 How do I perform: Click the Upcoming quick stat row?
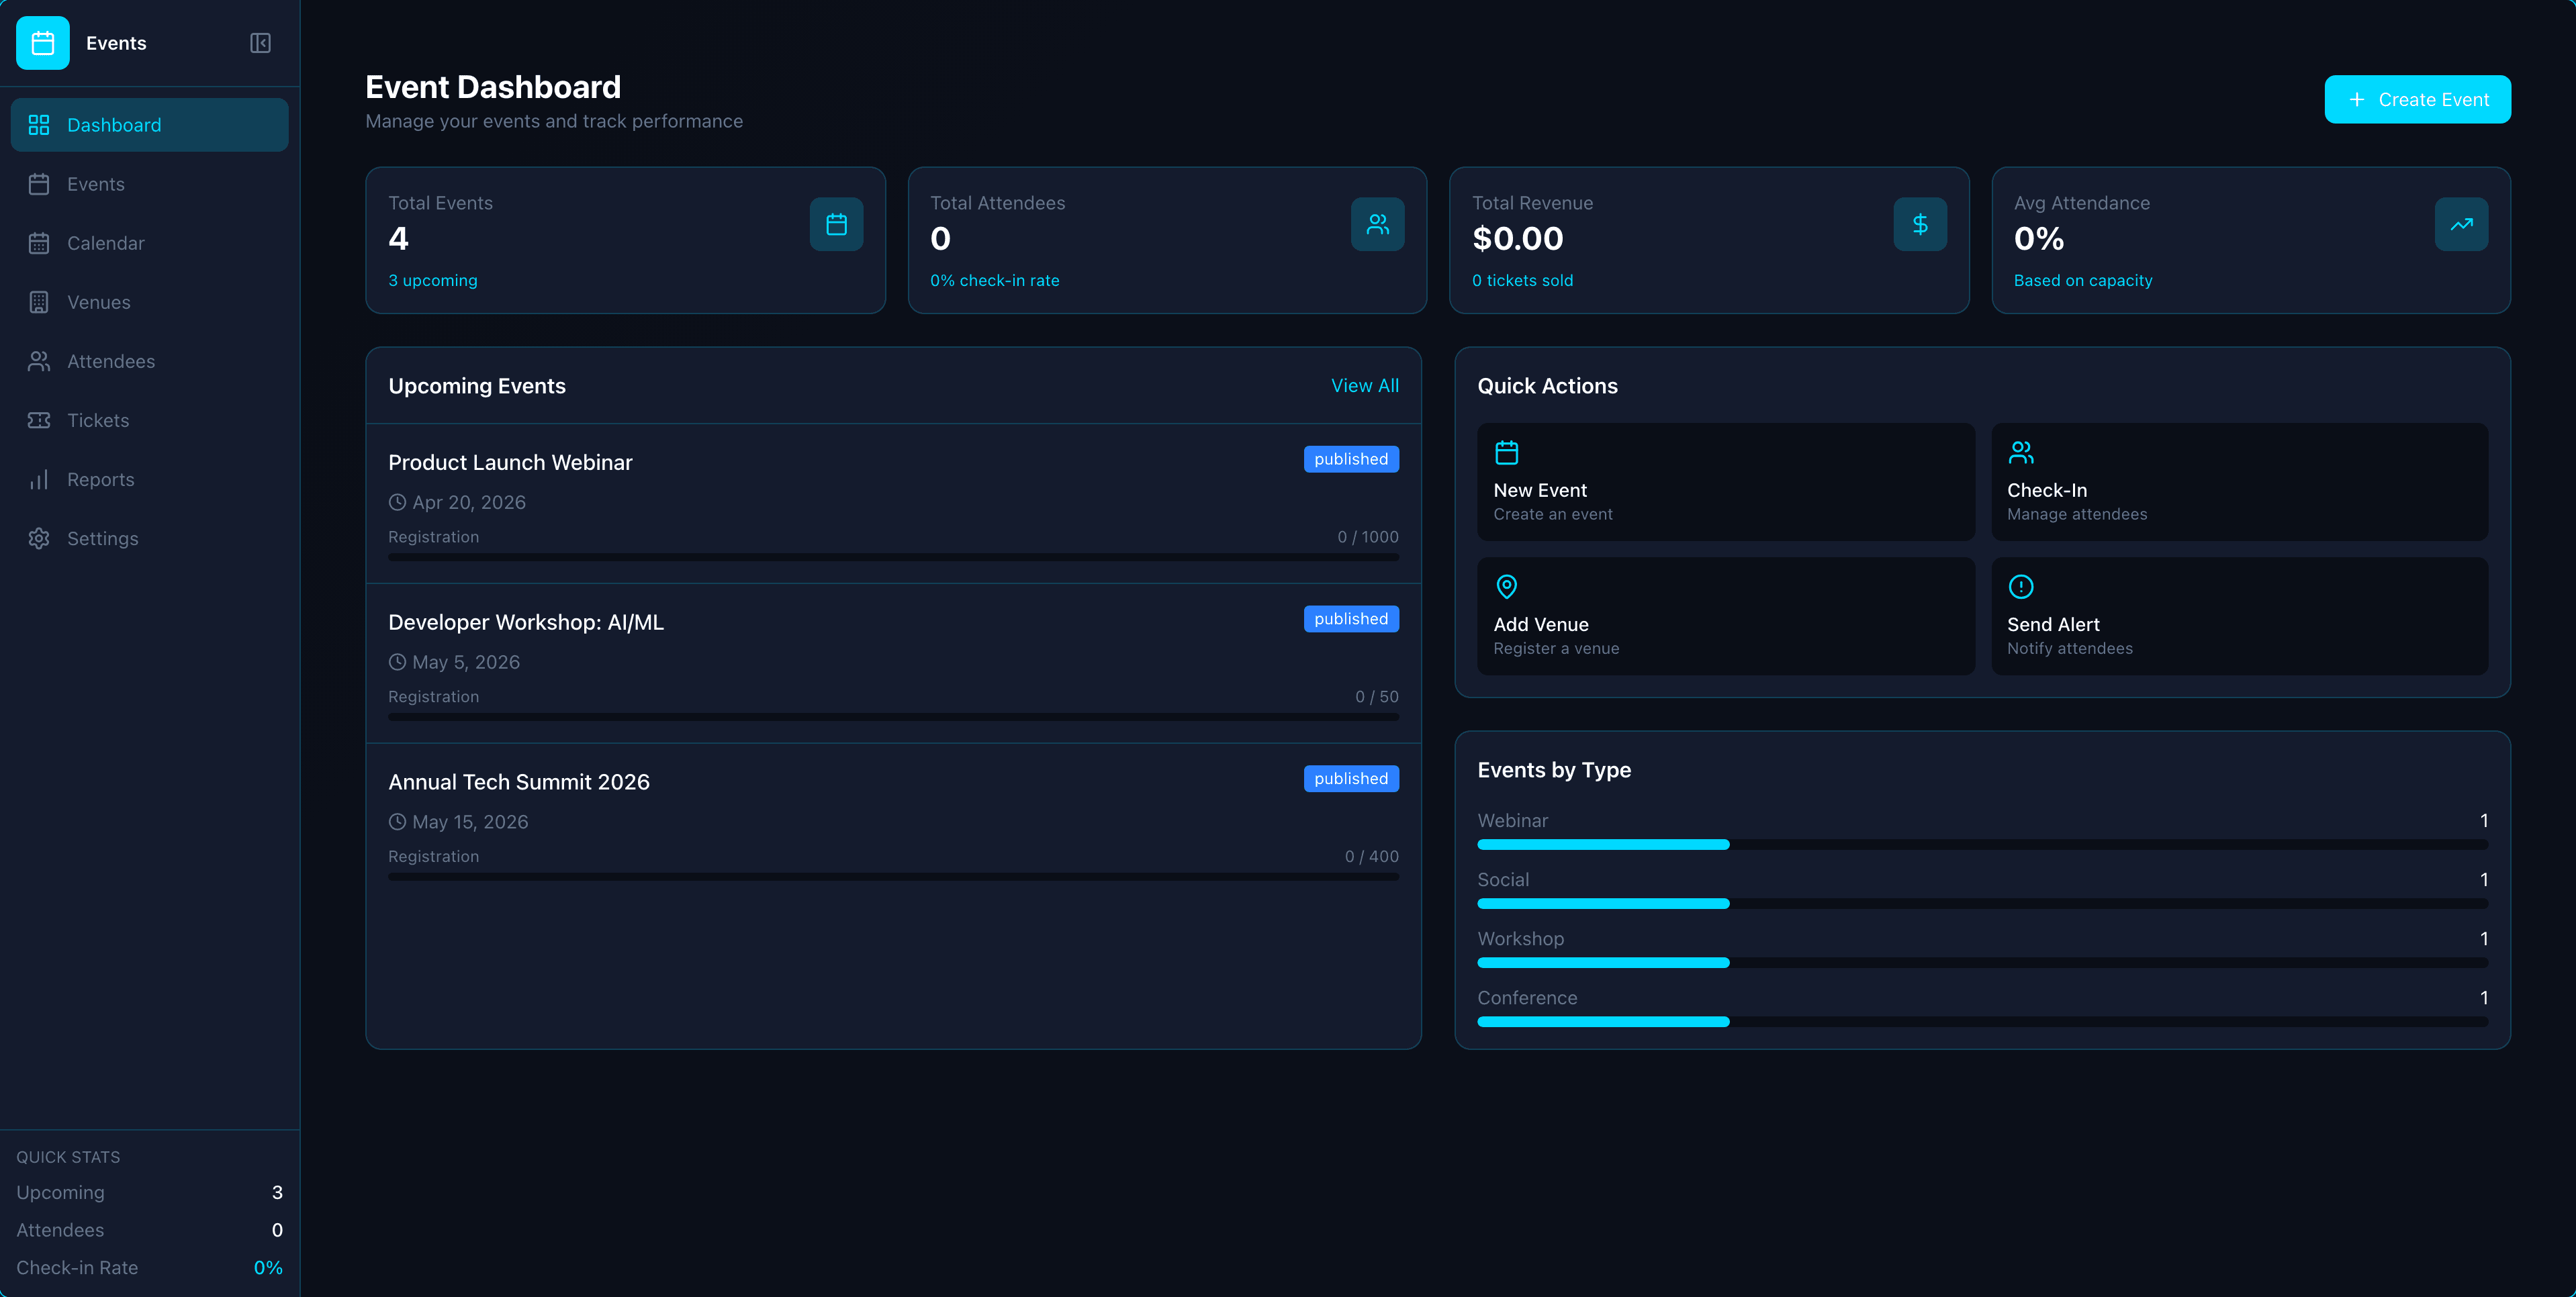point(149,1193)
